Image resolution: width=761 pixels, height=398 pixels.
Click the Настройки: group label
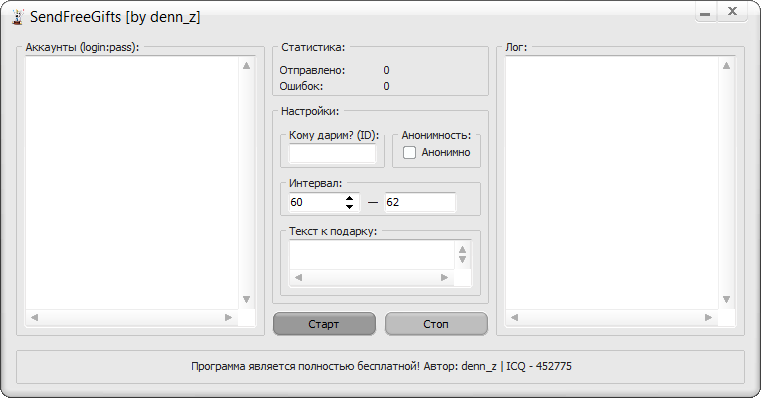[310, 112]
